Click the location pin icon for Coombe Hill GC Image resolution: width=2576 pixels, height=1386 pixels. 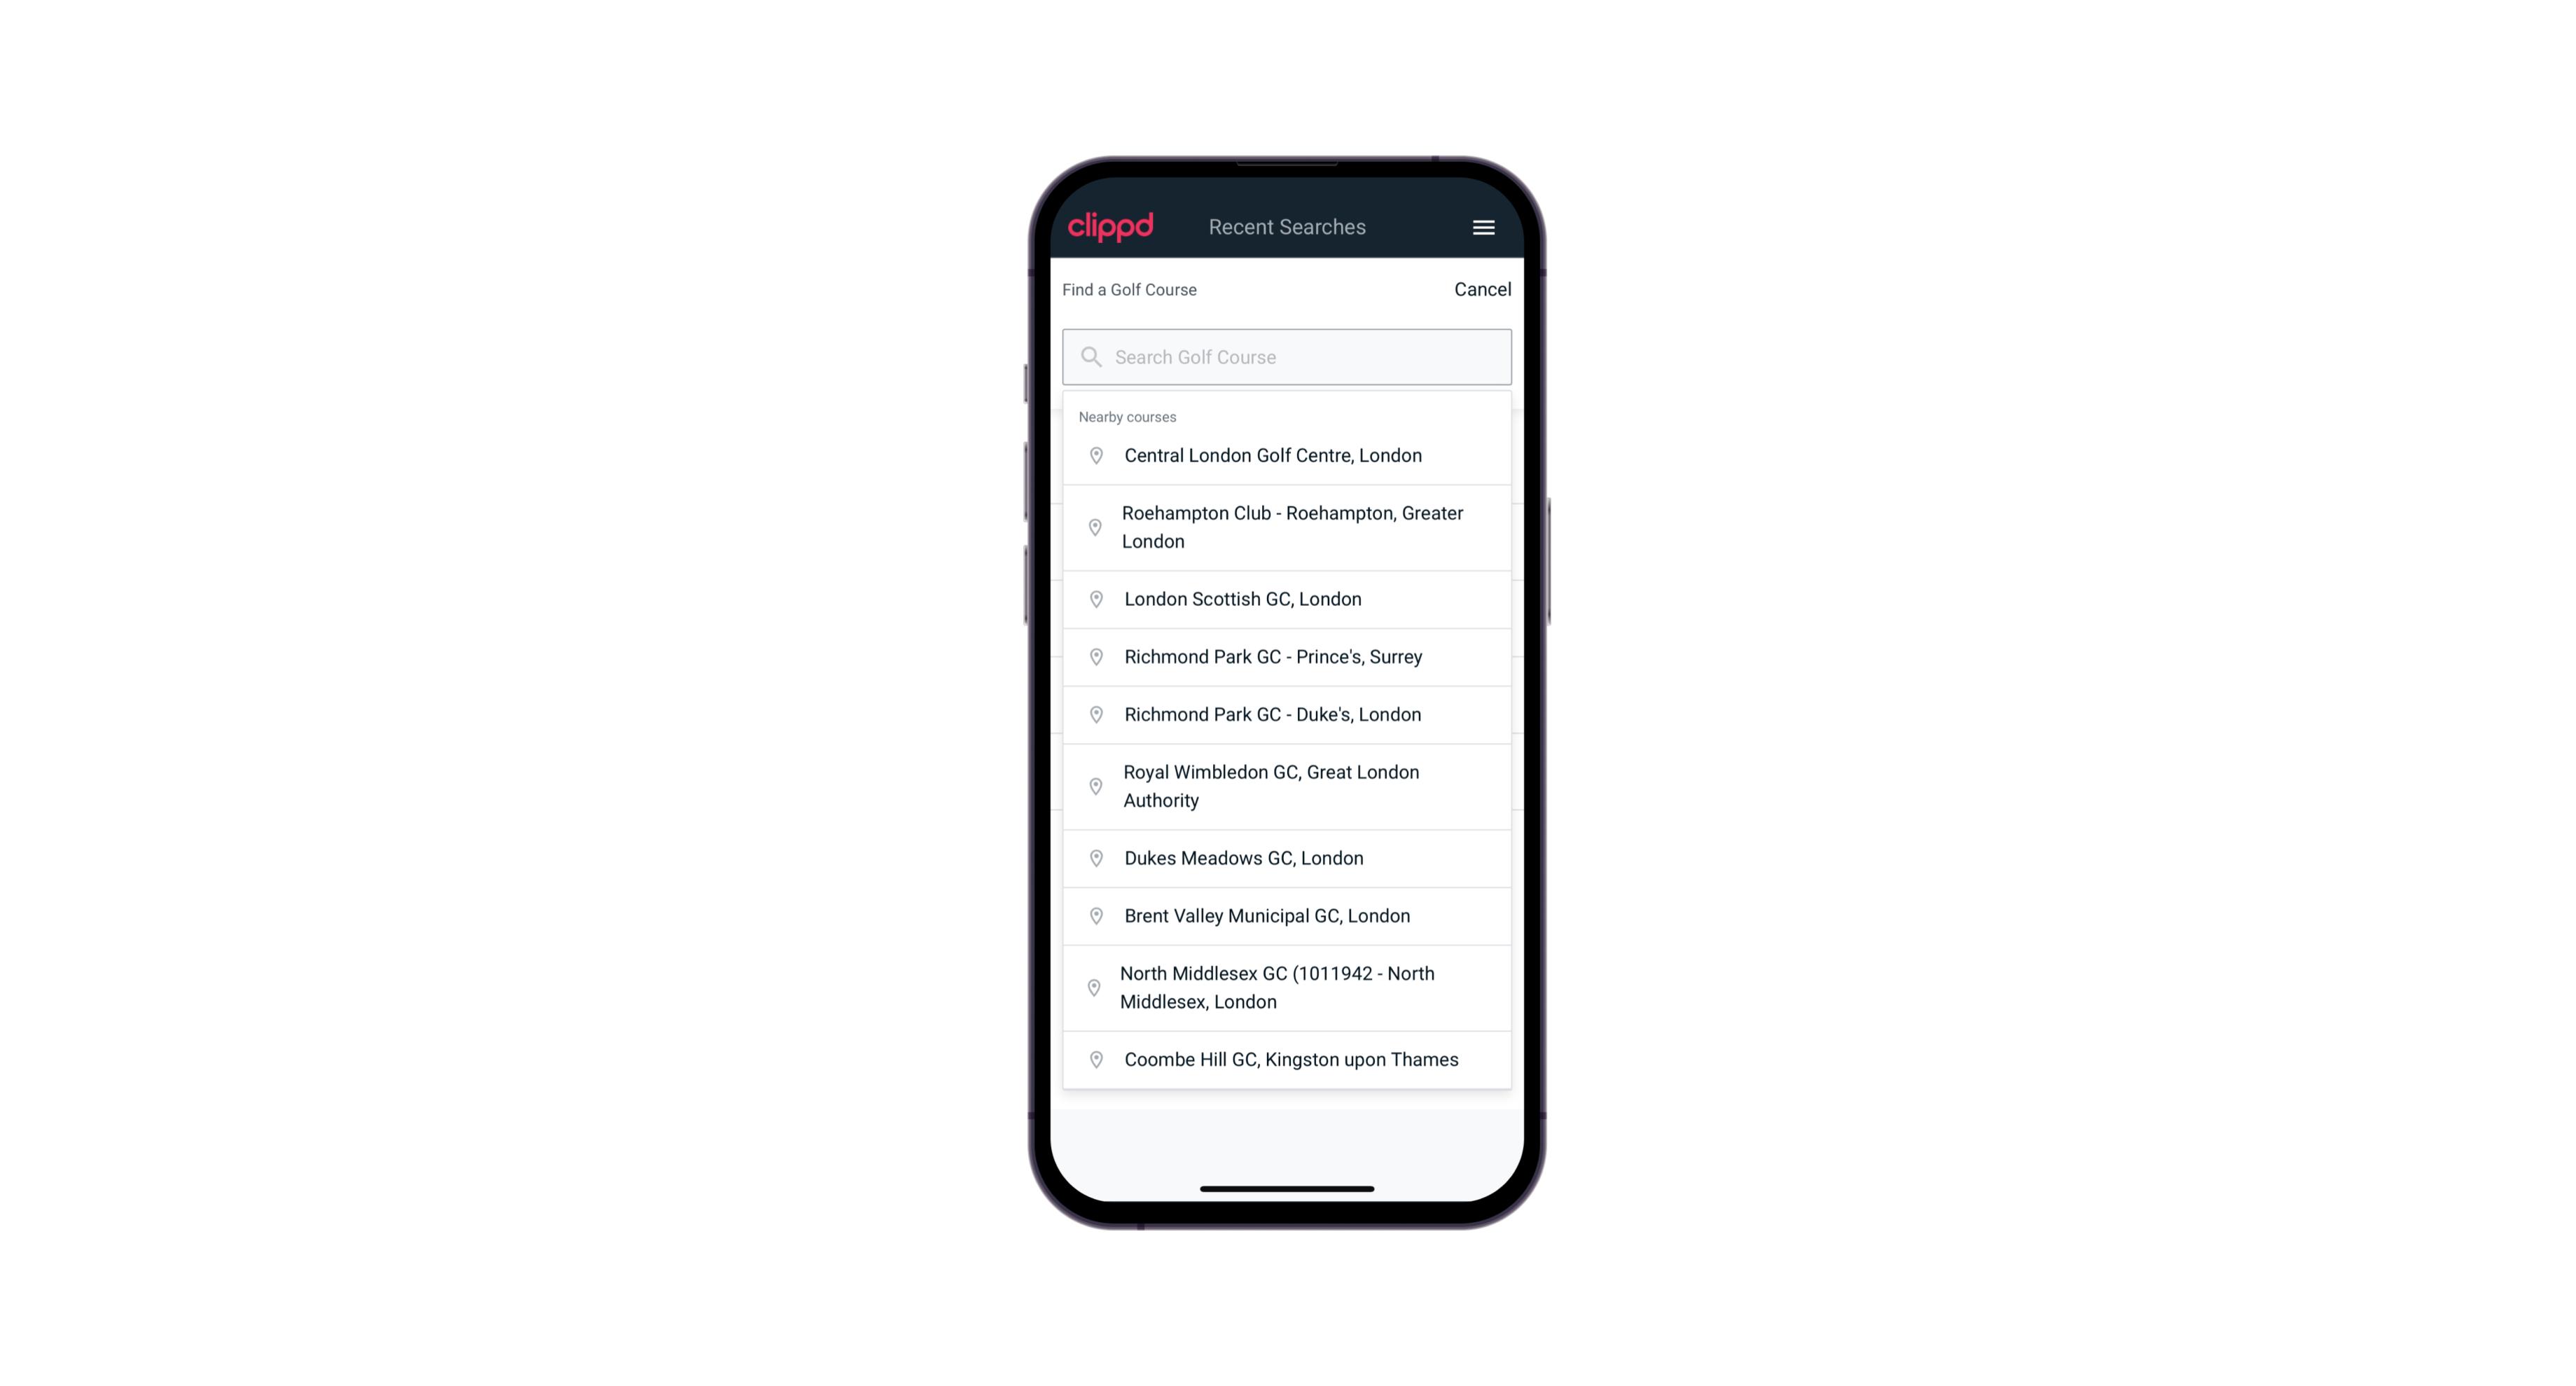coord(1092,1058)
